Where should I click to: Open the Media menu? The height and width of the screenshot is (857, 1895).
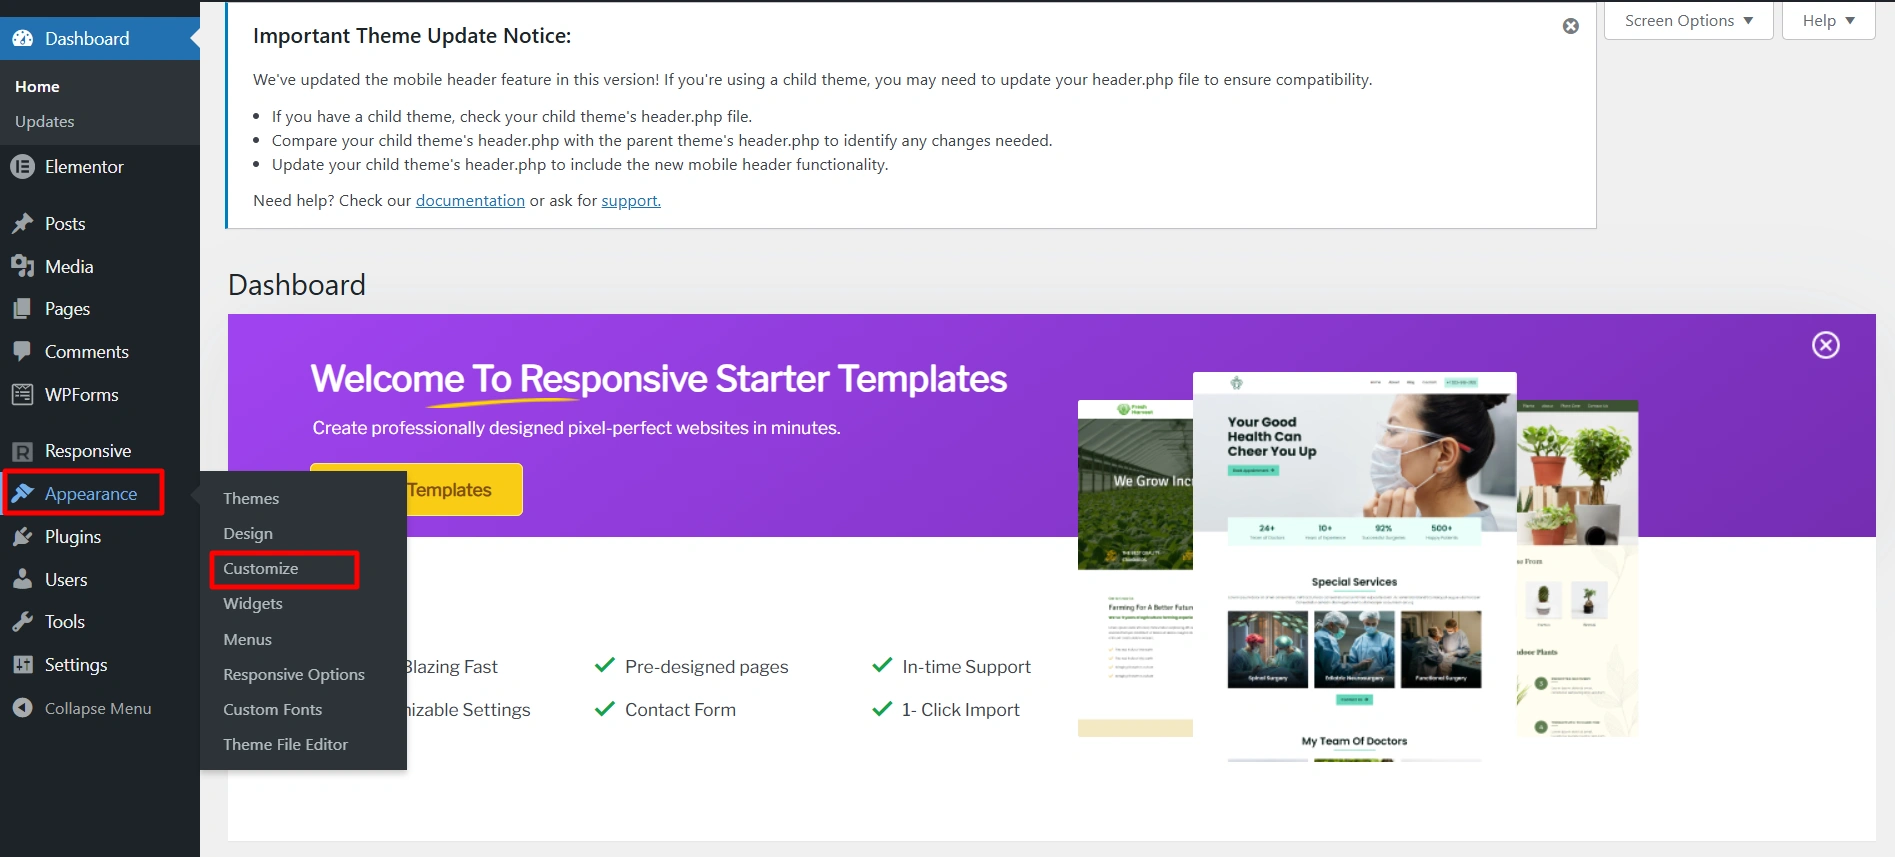tap(69, 267)
